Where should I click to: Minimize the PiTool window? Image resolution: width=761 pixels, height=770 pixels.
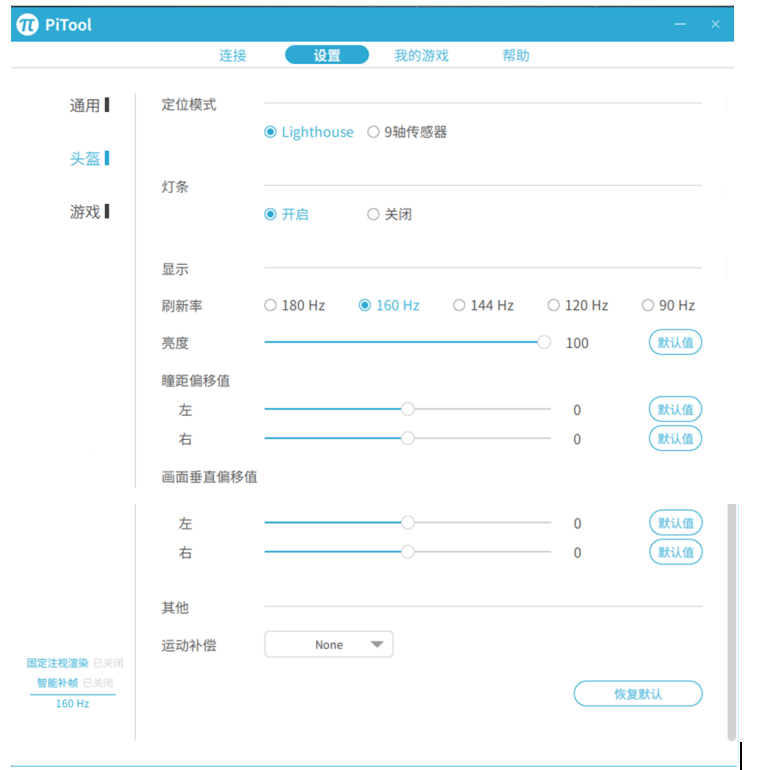point(680,24)
